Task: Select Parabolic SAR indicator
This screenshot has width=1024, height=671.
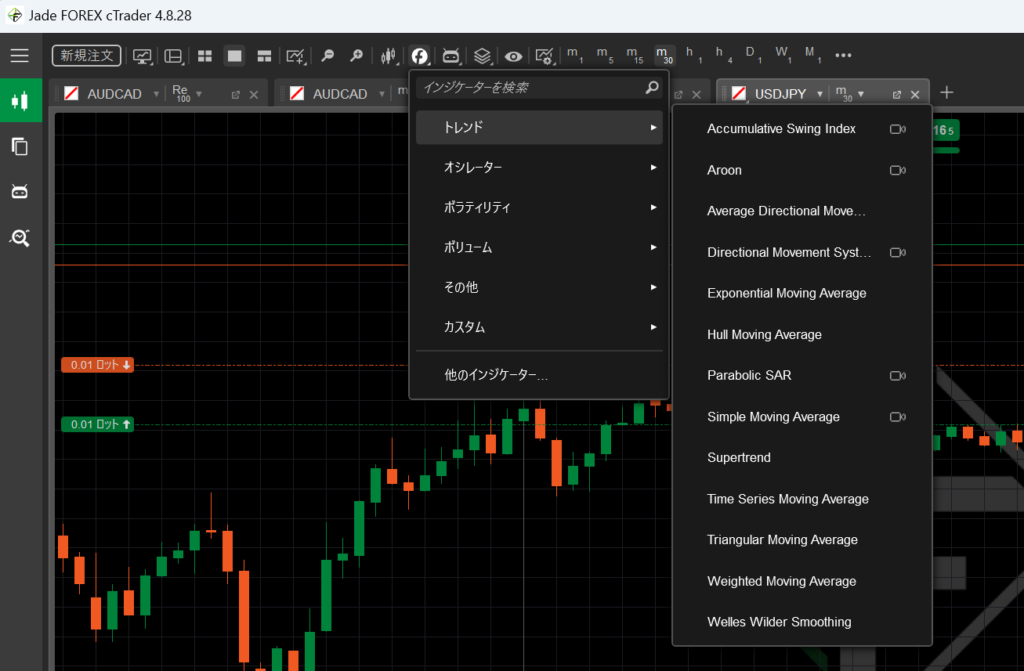Action: (x=749, y=375)
